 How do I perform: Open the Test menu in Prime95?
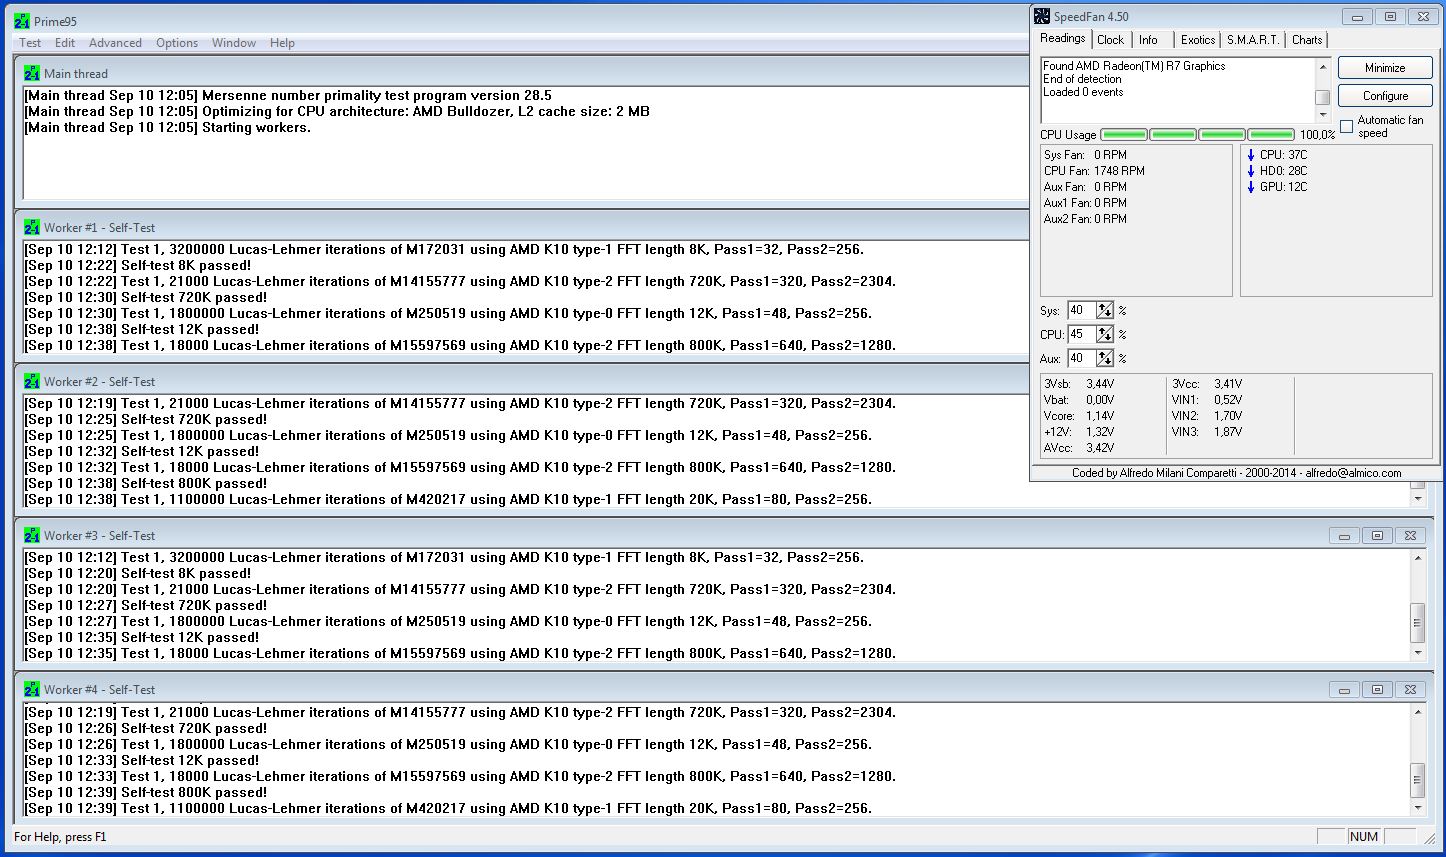pyautogui.click(x=30, y=43)
